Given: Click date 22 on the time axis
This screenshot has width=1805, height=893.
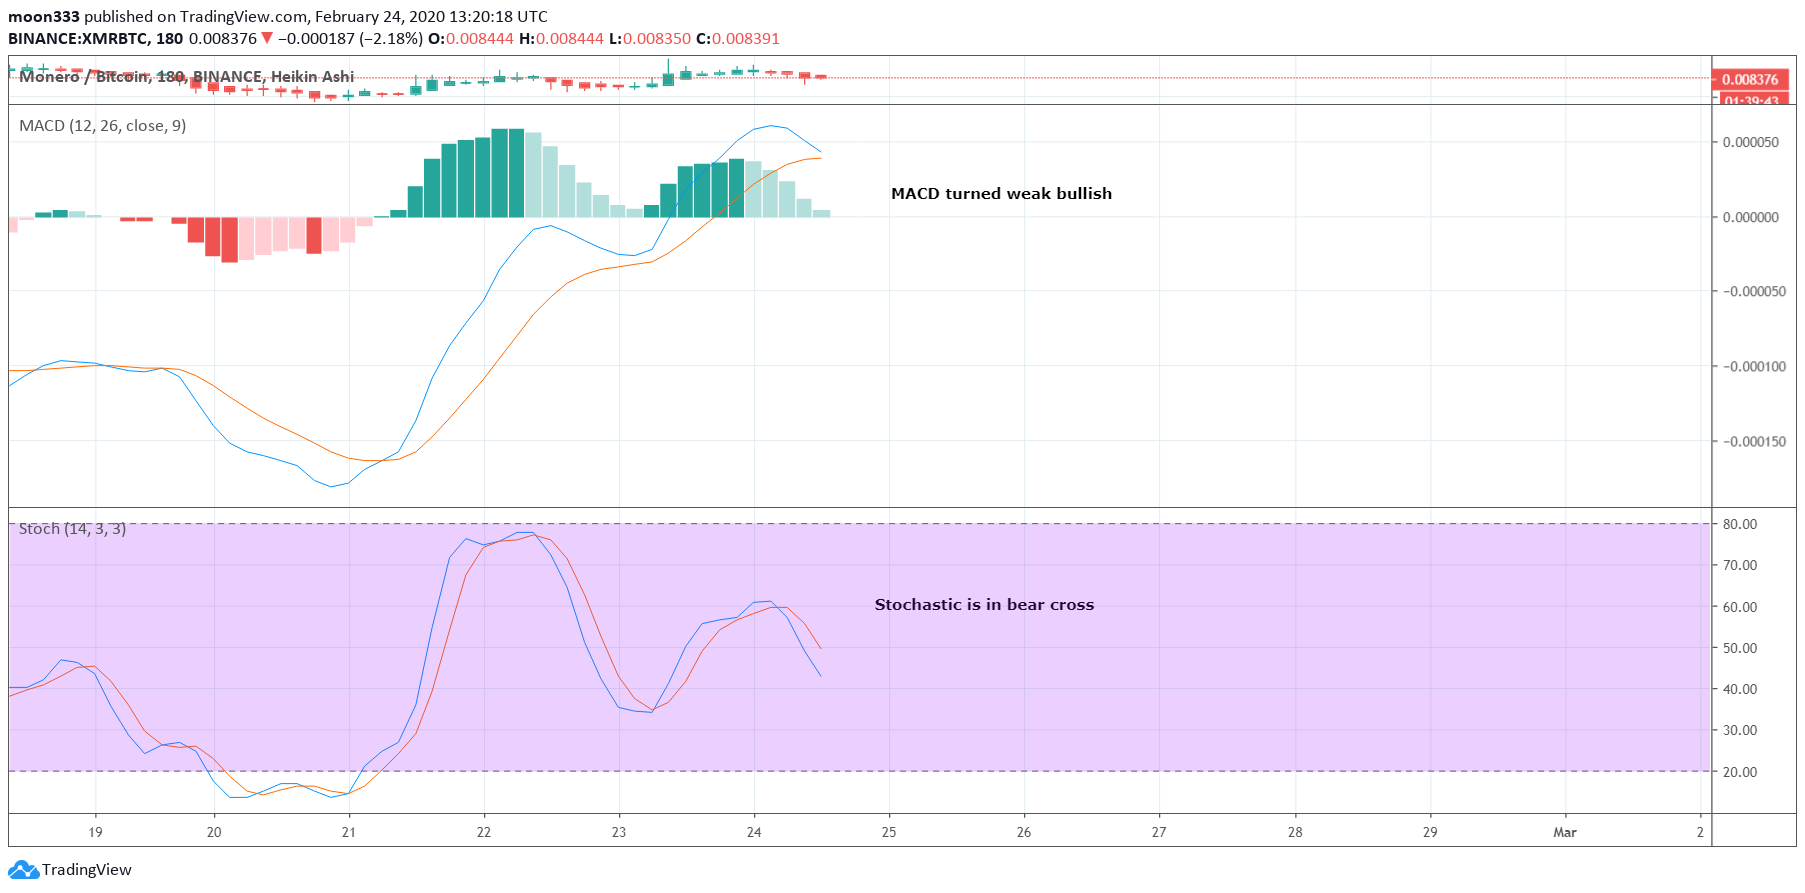Looking at the screenshot, I should click(484, 832).
